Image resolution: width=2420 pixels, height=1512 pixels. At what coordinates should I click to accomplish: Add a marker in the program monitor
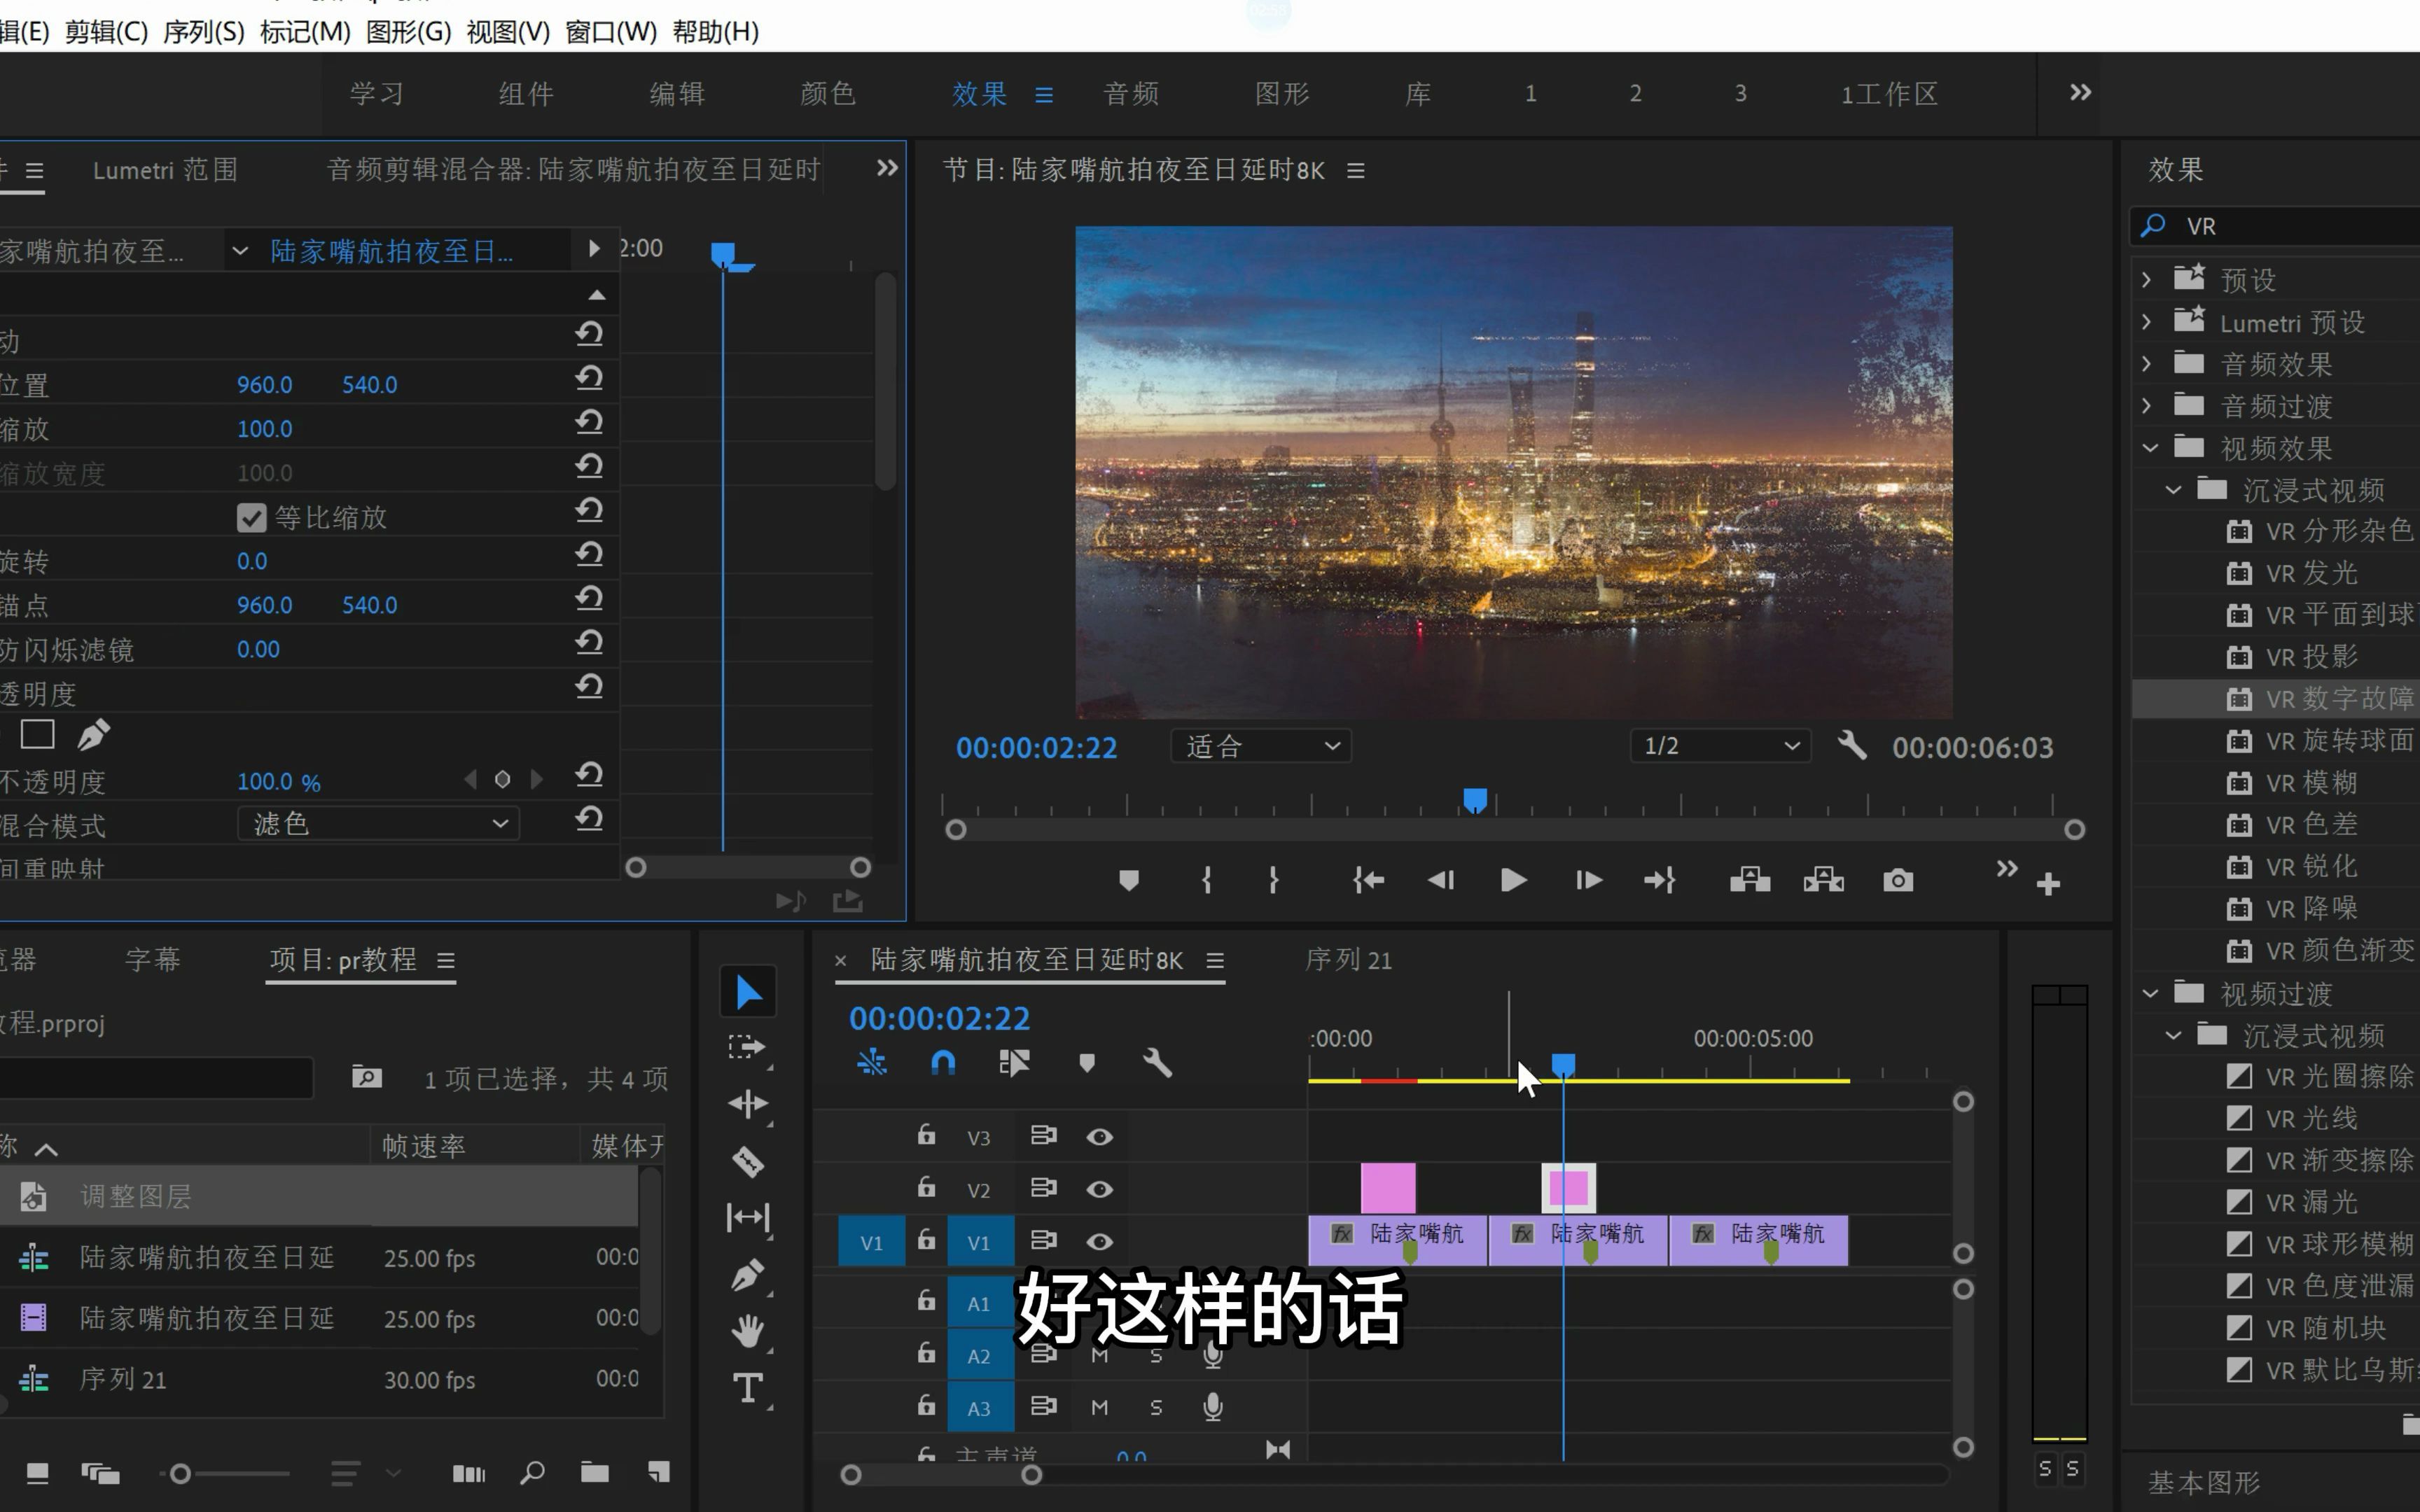1129,880
